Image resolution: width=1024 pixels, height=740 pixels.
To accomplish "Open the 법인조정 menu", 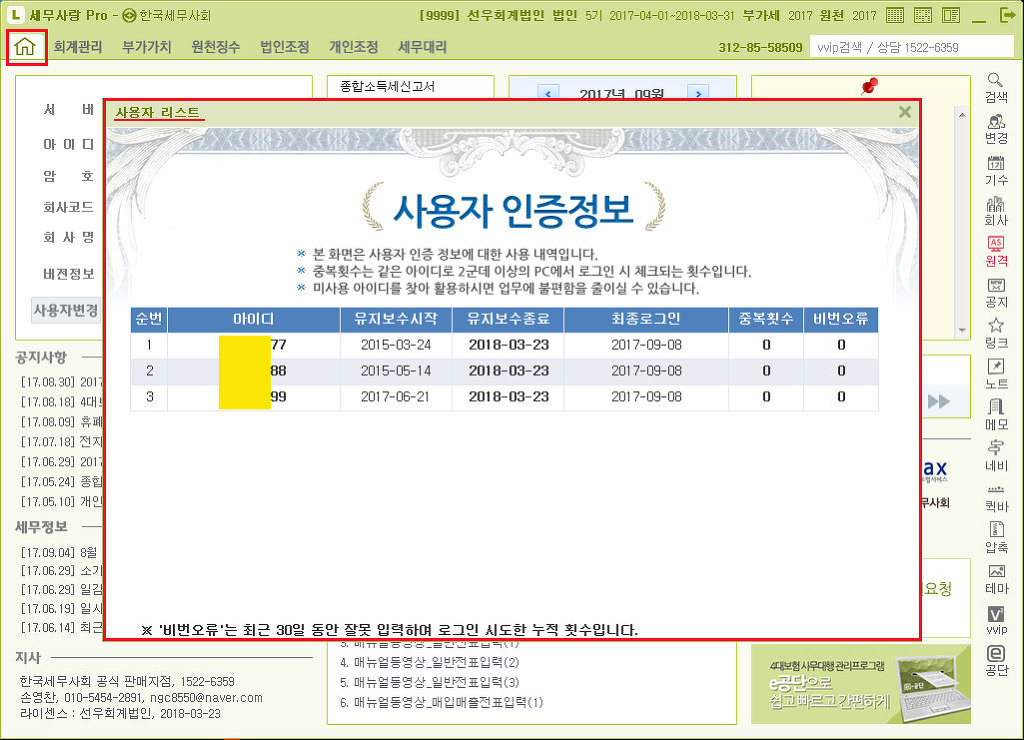I will [x=285, y=47].
